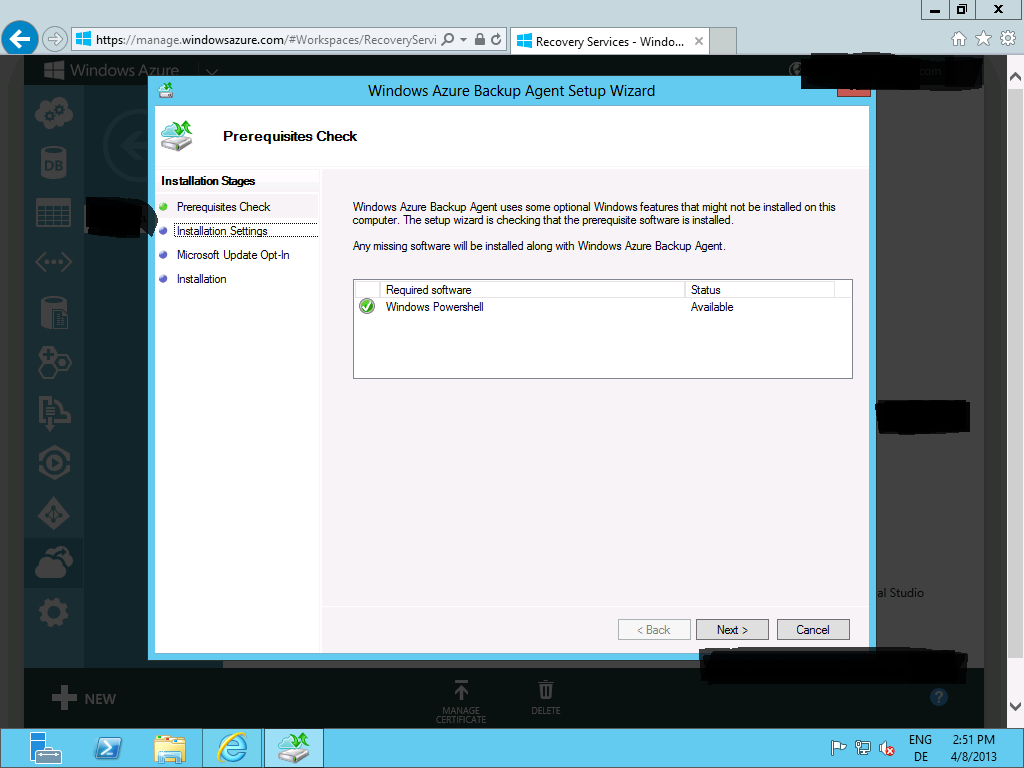Open Azure Settings via the bottom gear icon

tap(52, 611)
